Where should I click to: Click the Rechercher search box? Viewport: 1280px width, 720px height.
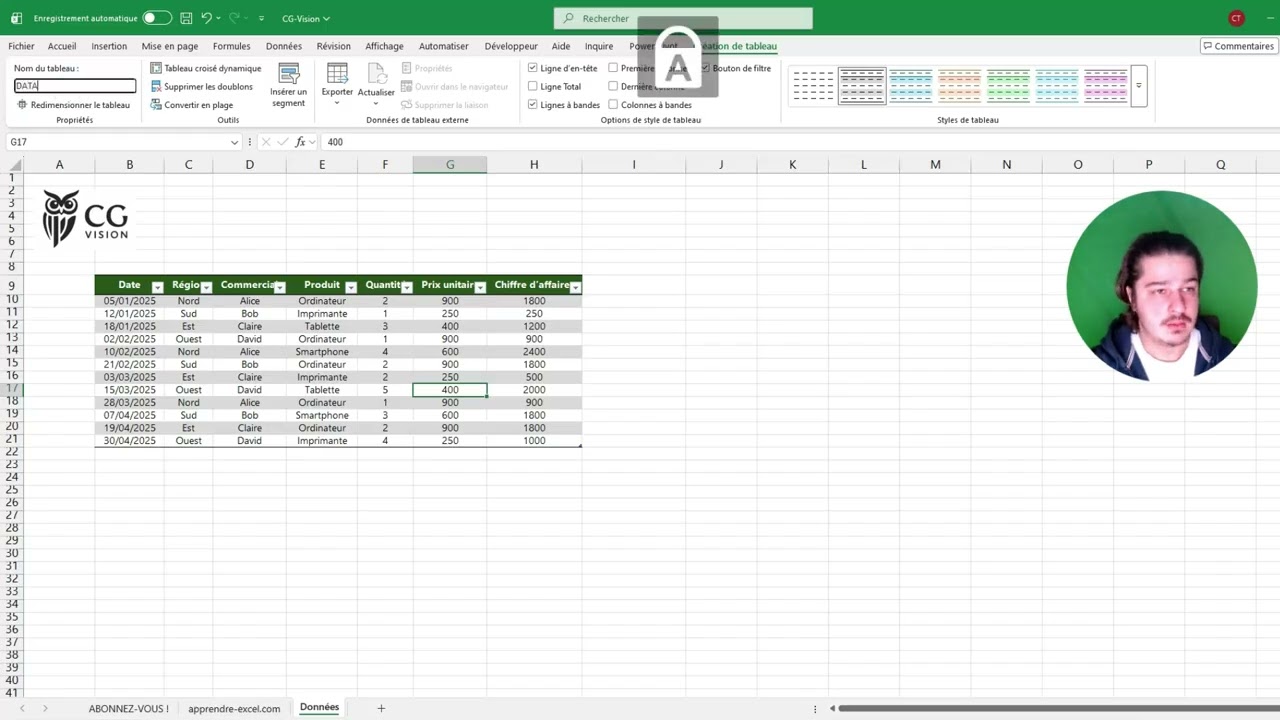683,18
